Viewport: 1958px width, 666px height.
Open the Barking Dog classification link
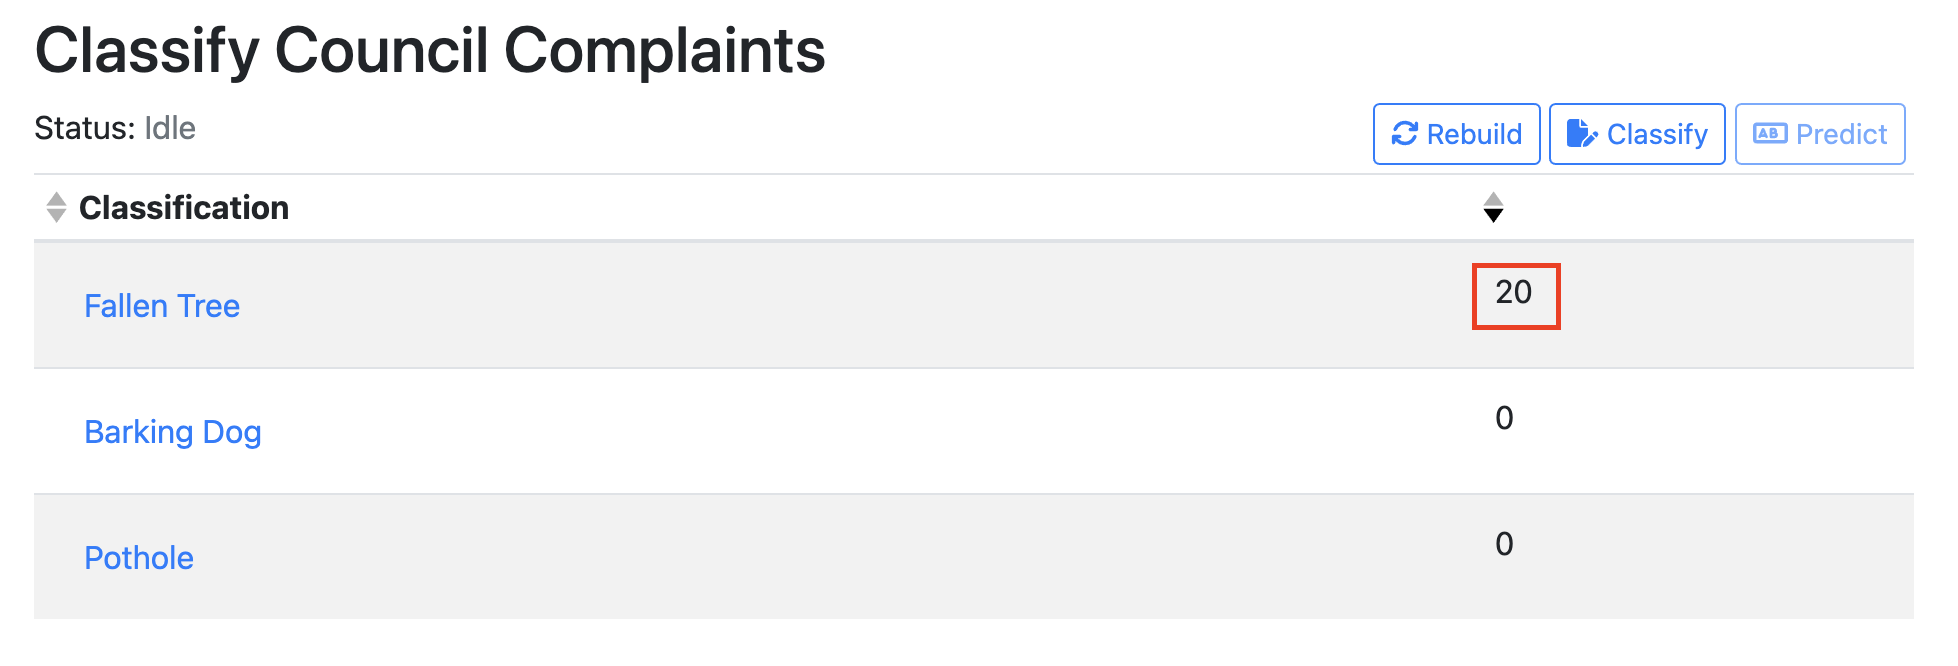click(x=173, y=432)
